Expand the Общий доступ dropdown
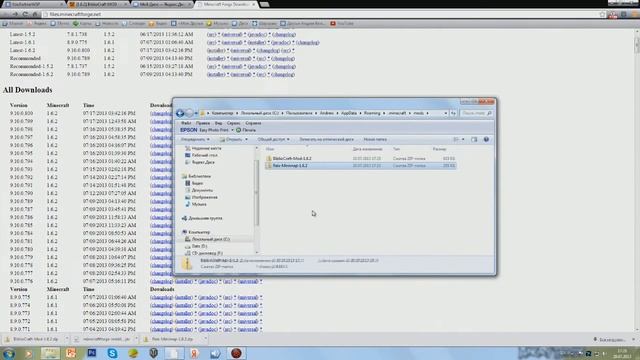 pos(273,140)
